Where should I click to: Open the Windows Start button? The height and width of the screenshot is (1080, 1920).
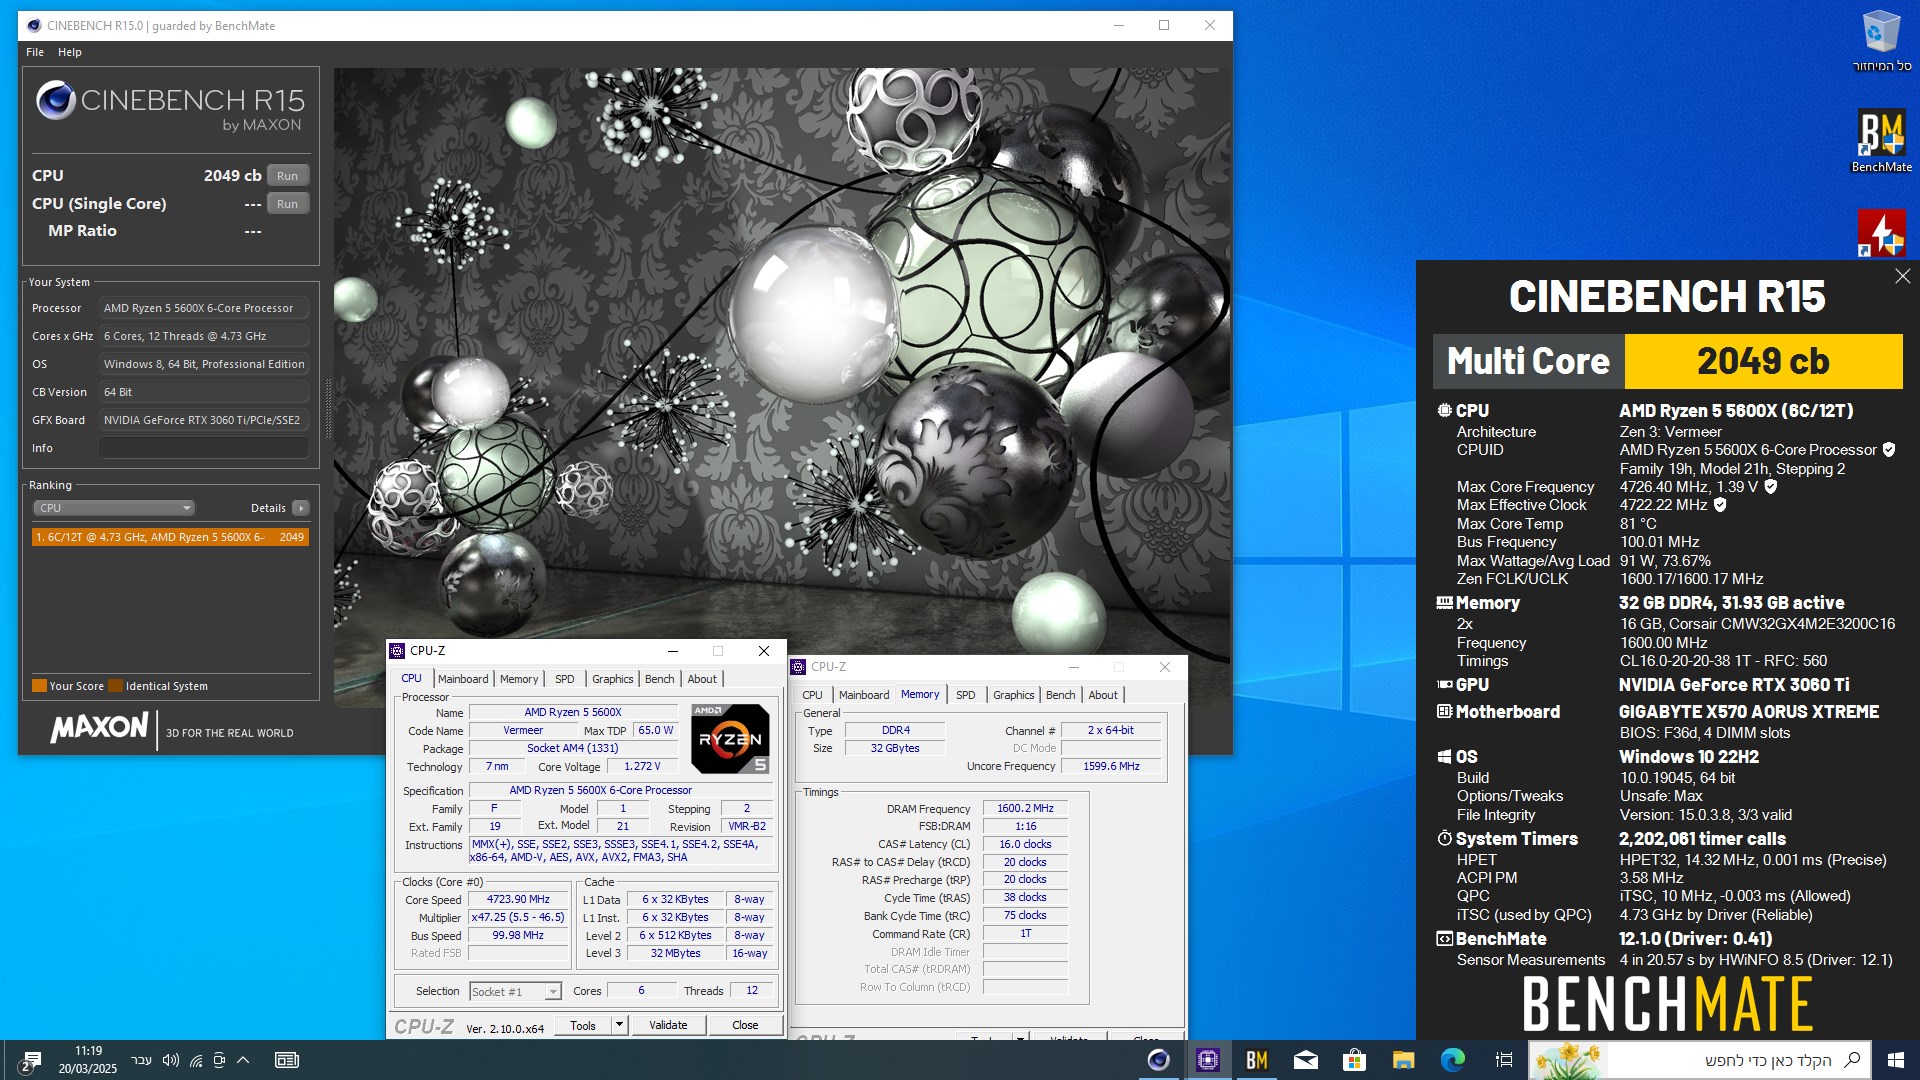(1895, 1060)
